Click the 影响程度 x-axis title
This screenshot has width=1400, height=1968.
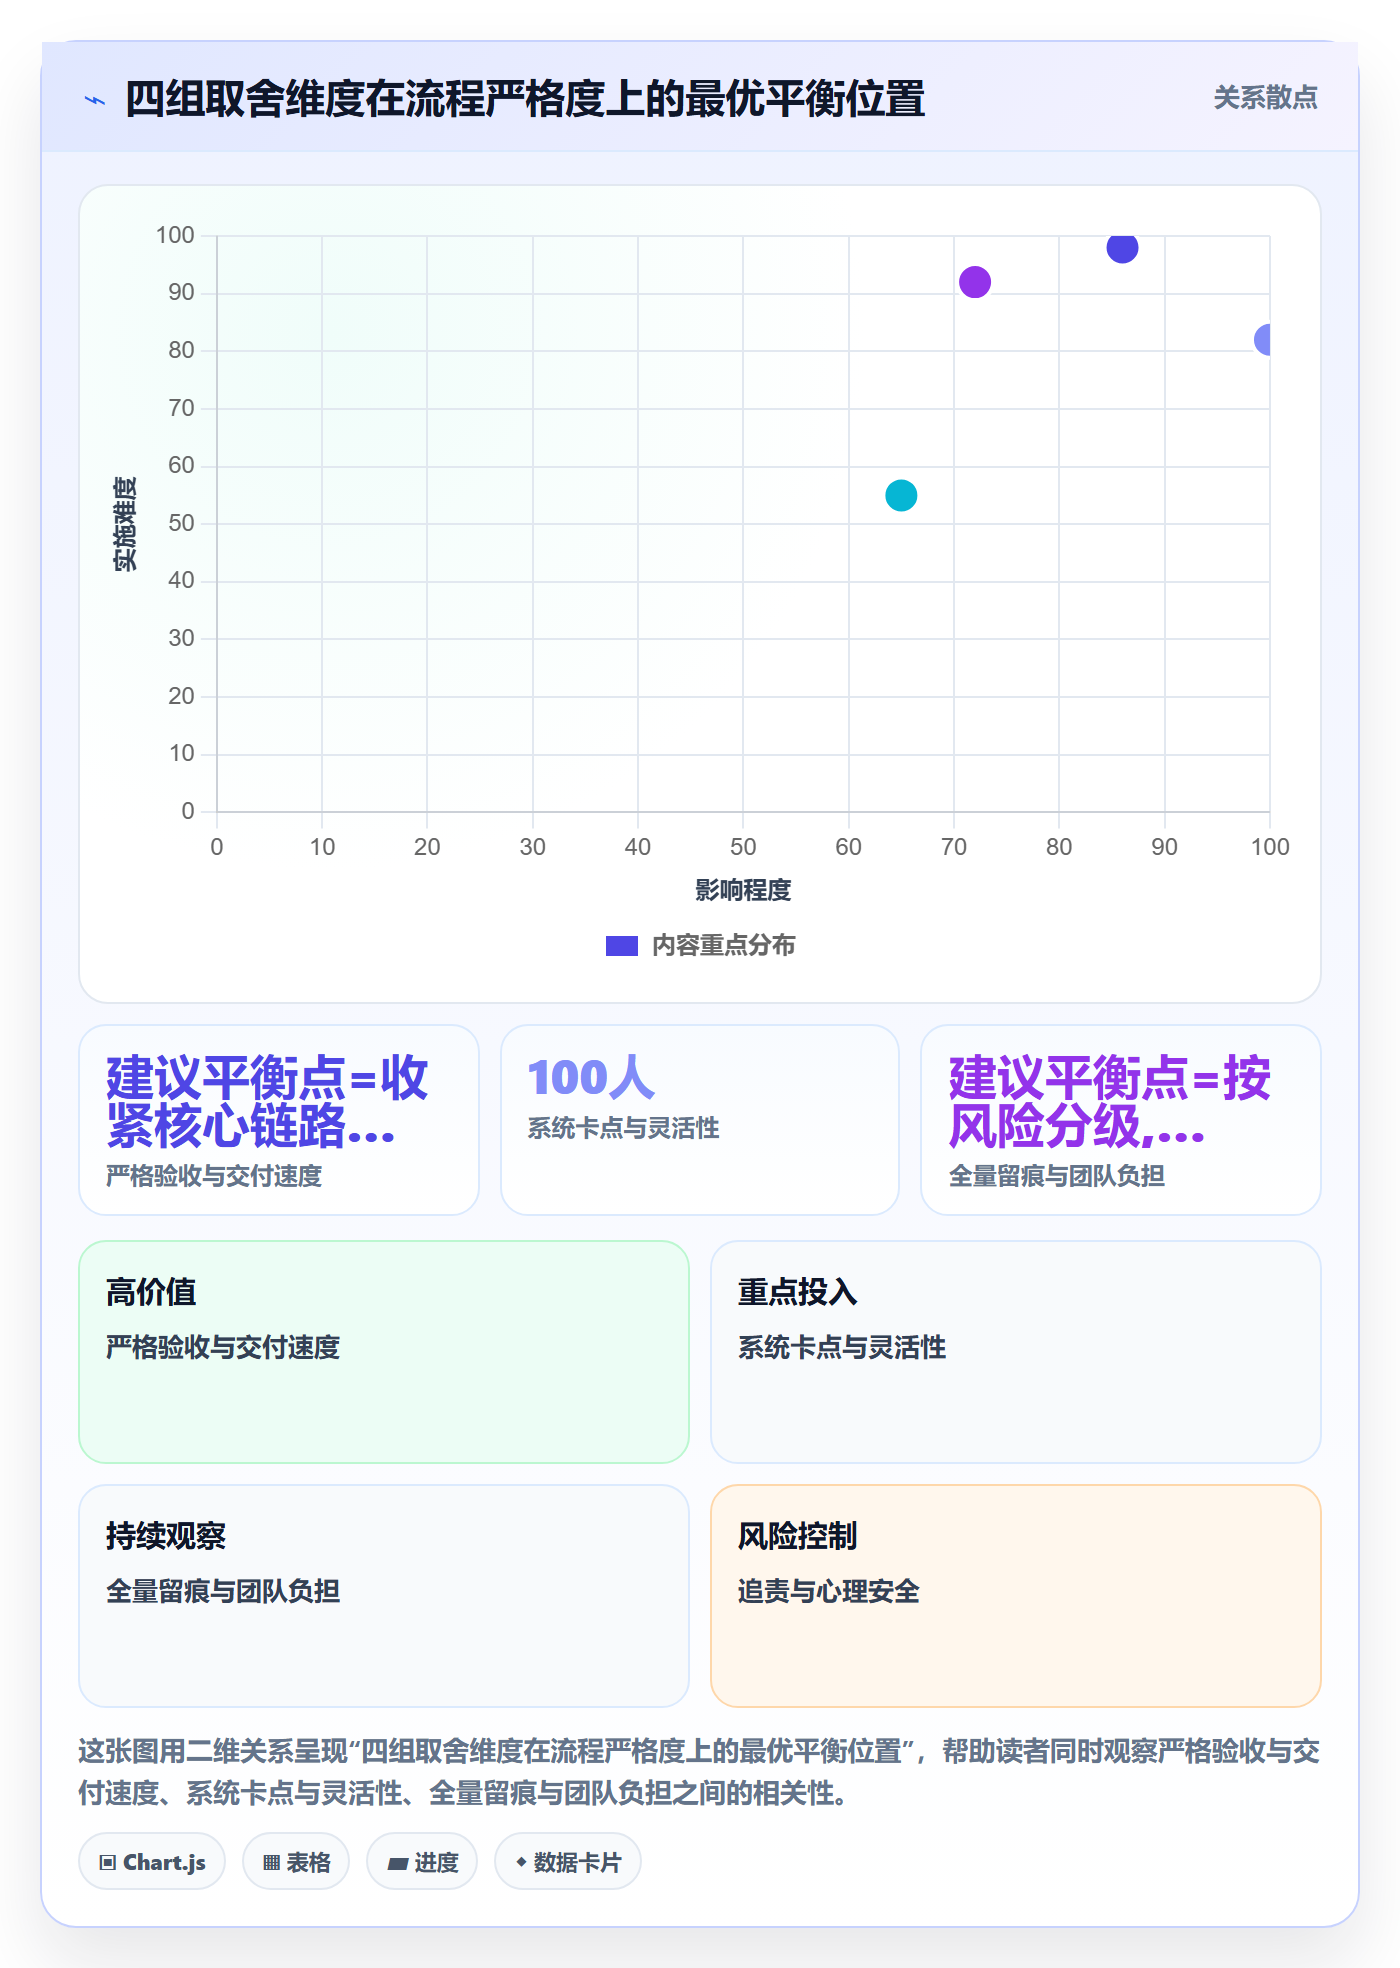[x=743, y=890]
